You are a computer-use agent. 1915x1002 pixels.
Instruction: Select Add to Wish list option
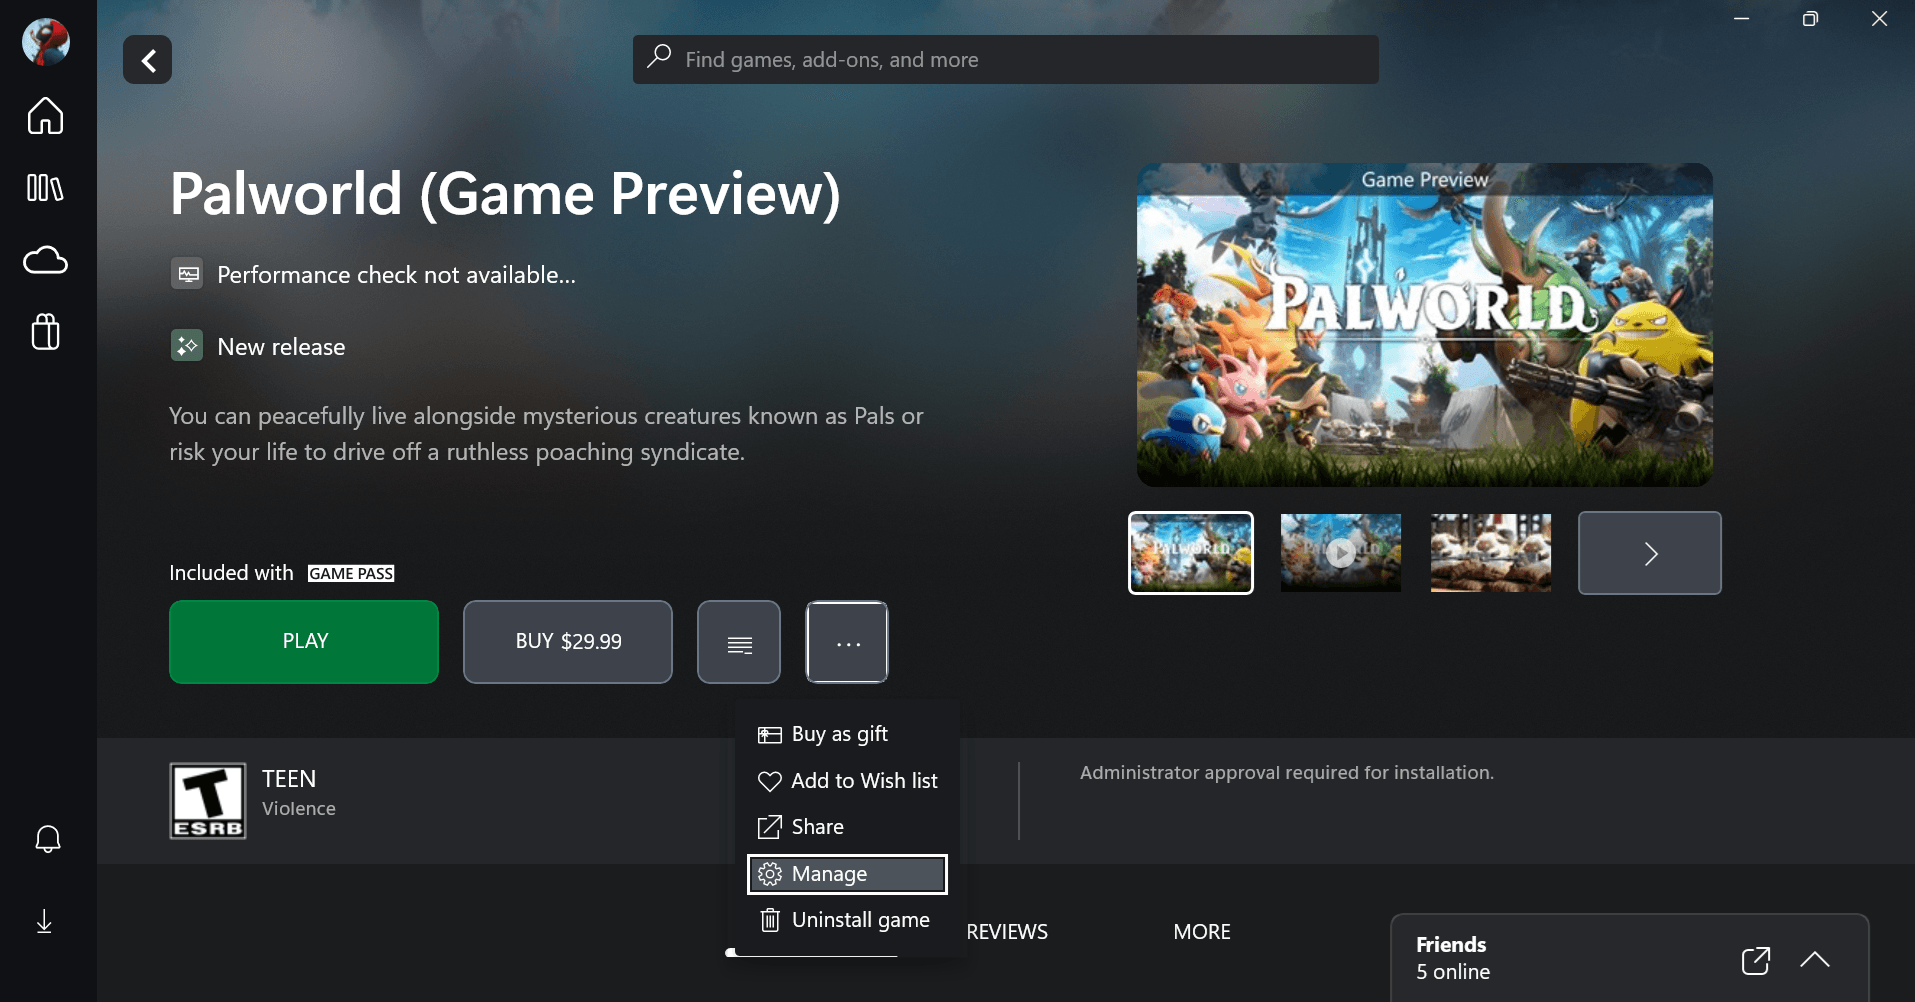(x=847, y=781)
